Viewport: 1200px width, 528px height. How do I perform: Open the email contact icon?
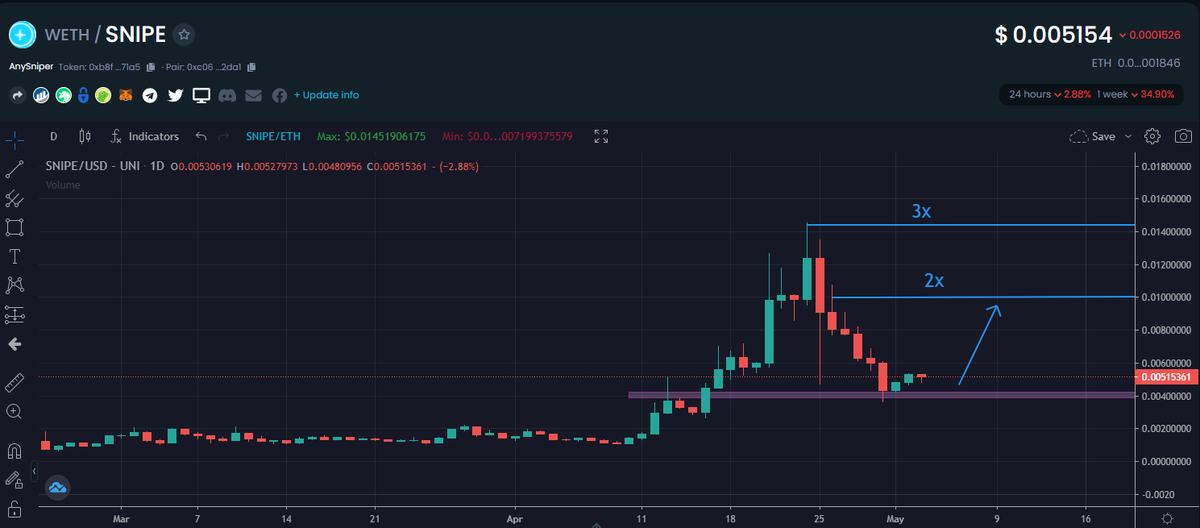point(252,96)
